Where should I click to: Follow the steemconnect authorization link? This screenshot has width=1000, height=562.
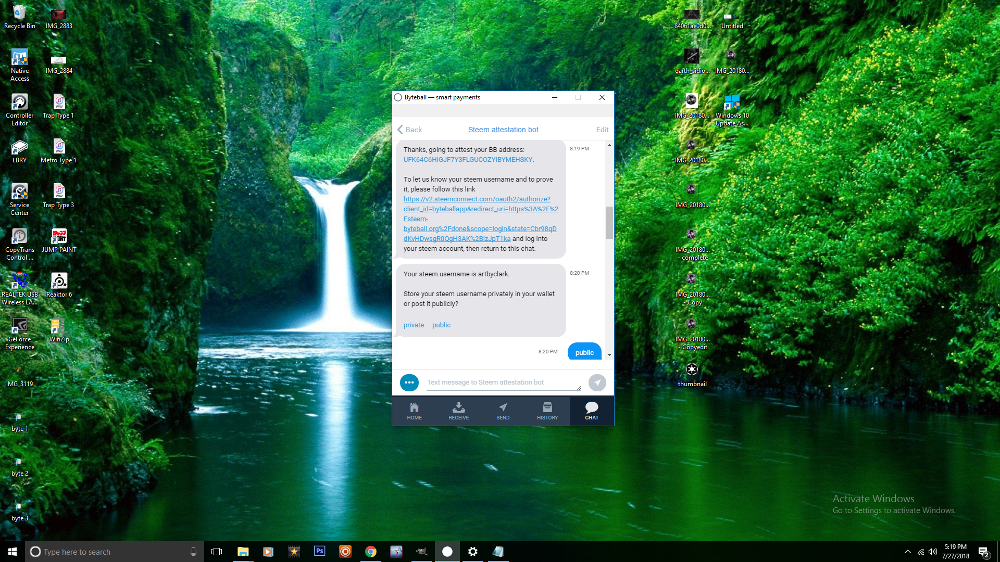point(480,218)
